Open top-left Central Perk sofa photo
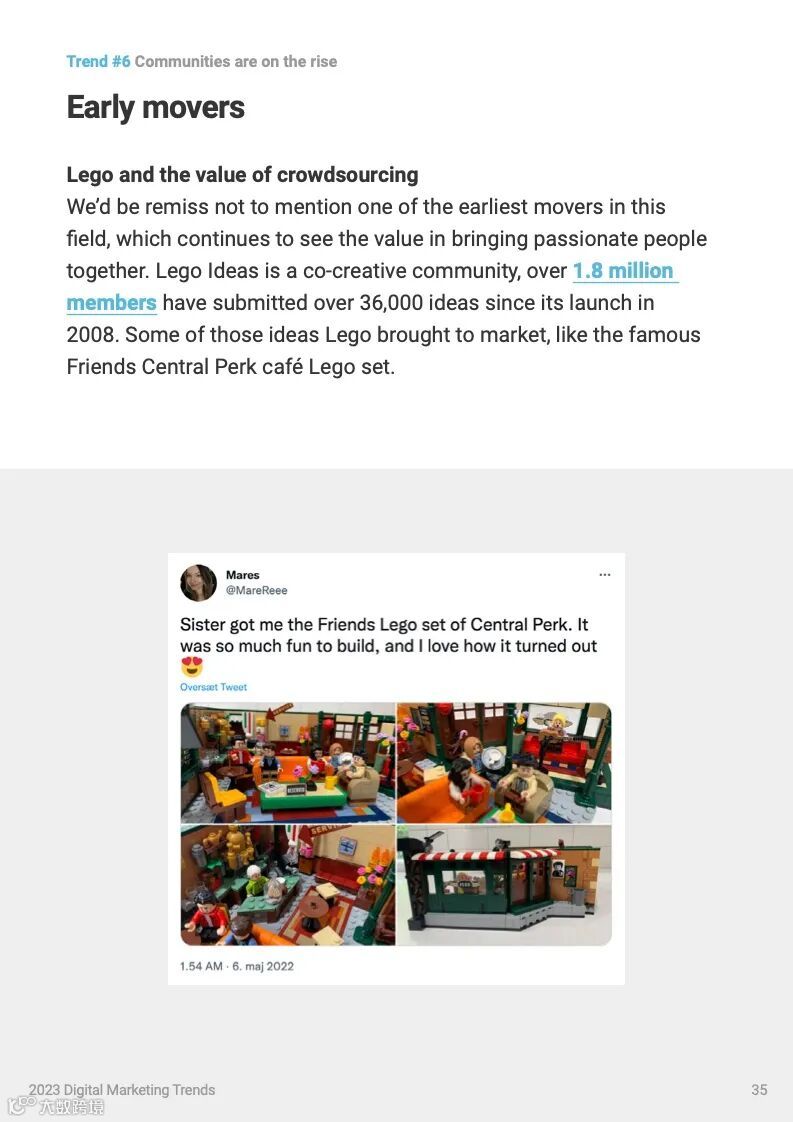Image resolution: width=793 pixels, height=1122 pixels. click(x=288, y=763)
